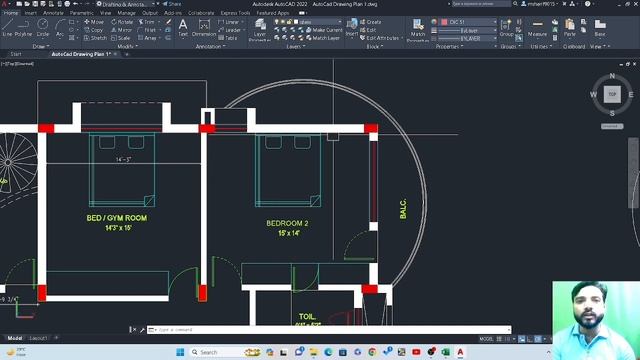Screen dimensions: 640x360
Task: Click the Measure tool
Action: pyautogui.click(x=537, y=28)
